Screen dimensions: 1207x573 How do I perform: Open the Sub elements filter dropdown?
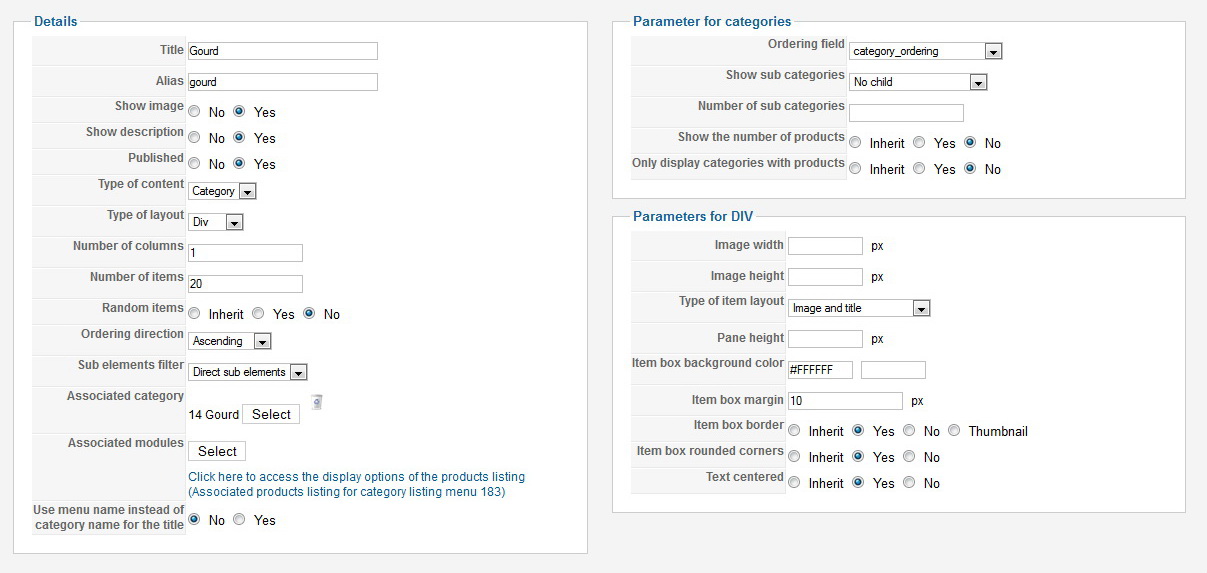[248, 372]
